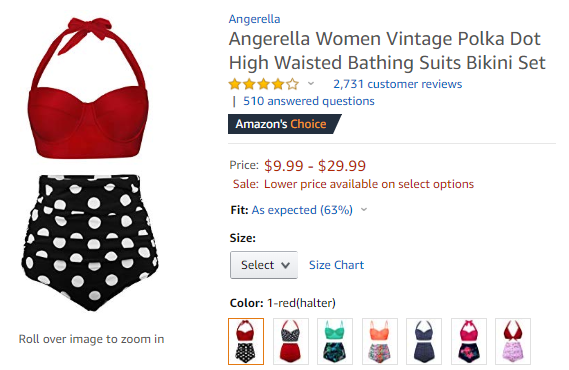This screenshot has height=370, width=569.
Task: Open the Size Chart link
Action: [336, 265]
